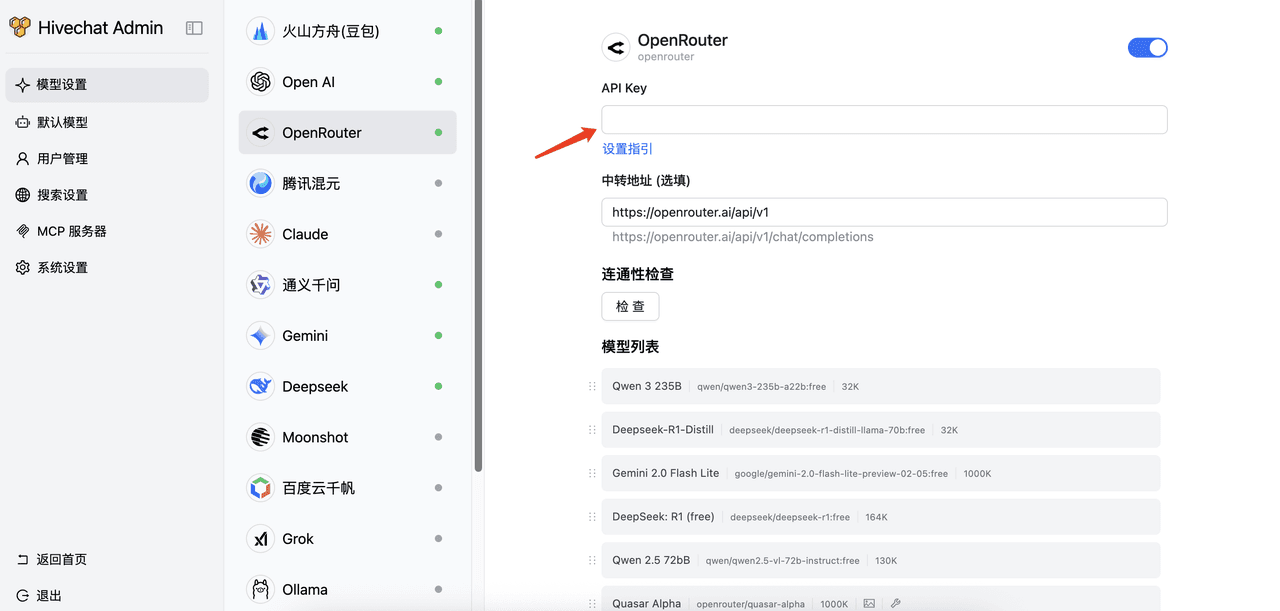Click the Qwen 3 235B model row
Screen dimensions: 1280x611
(880, 386)
